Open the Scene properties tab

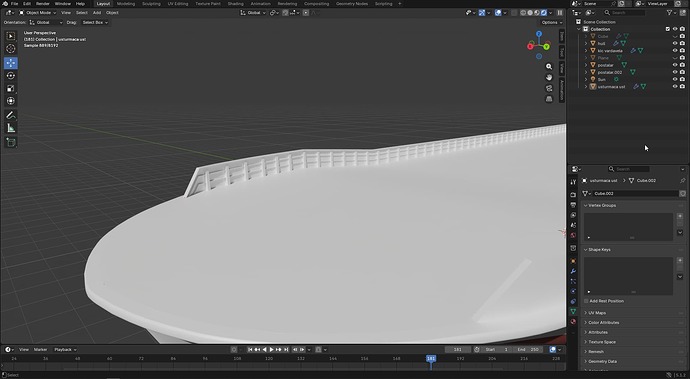click(x=573, y=225)
